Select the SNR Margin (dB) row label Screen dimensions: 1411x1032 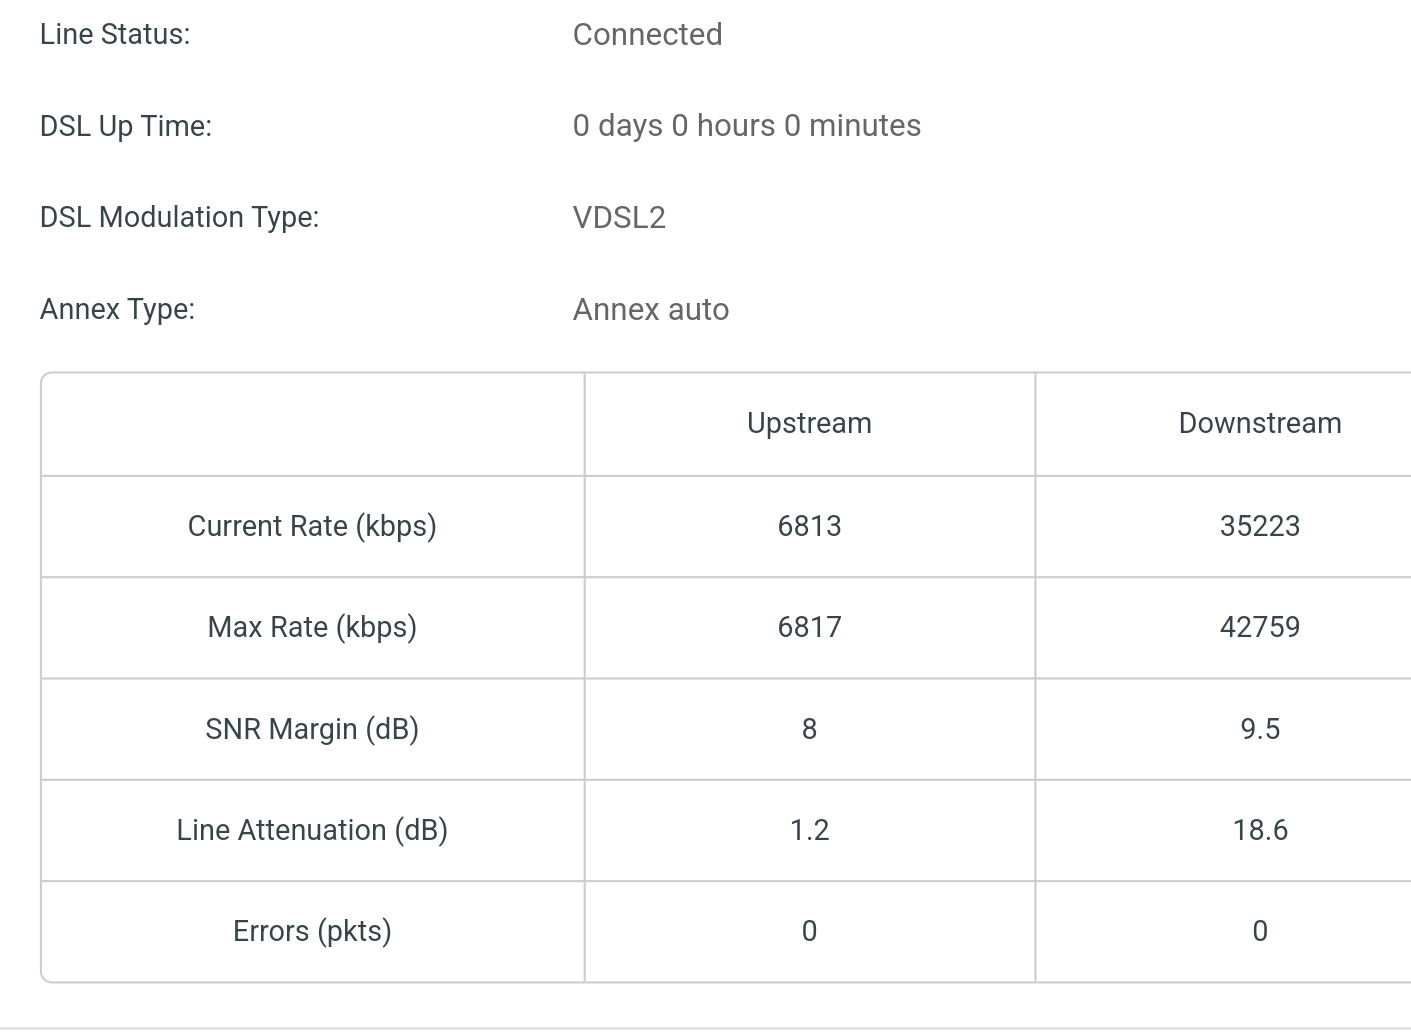tap(312, 729)
